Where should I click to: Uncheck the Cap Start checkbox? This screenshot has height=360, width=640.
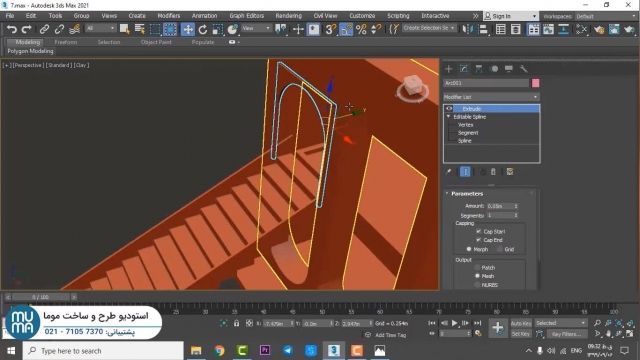[x=478, y=231]
